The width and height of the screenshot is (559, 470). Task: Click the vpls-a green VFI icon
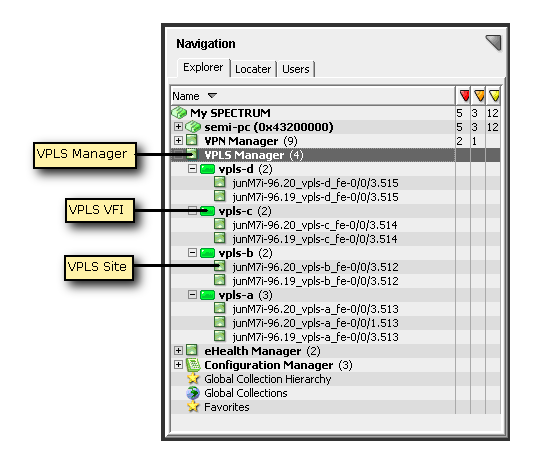207,295
